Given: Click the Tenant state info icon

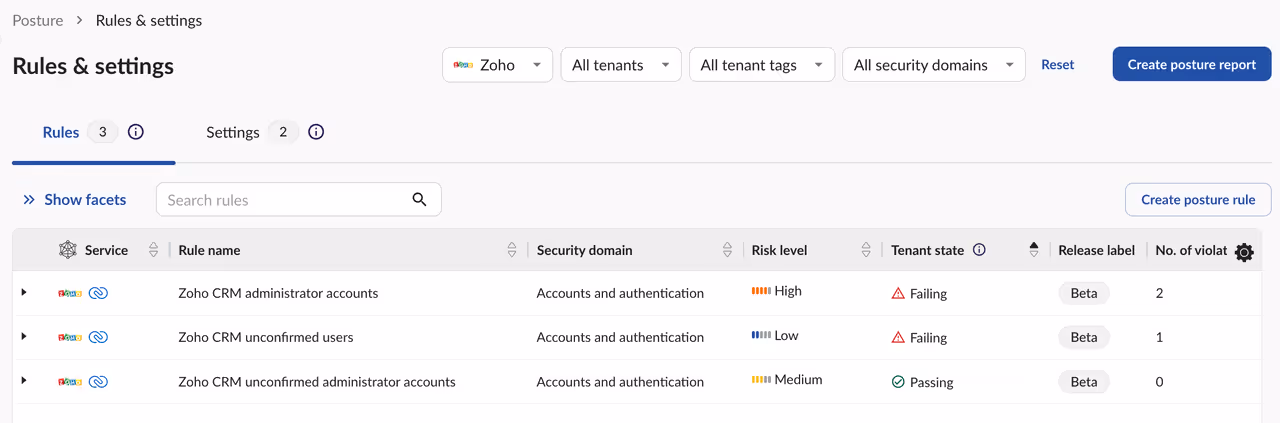Looking at the screenshot, I should [x=979, y=250].
